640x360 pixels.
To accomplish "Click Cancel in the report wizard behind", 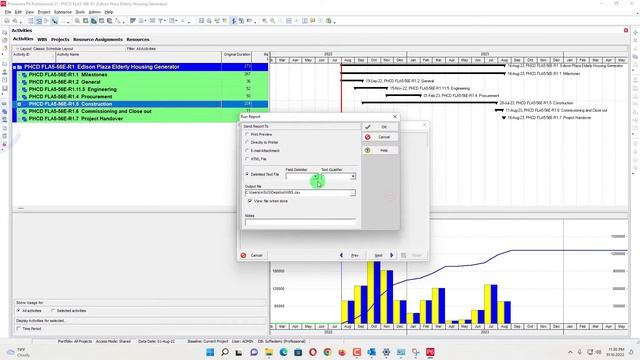I will tap(252, 256).
